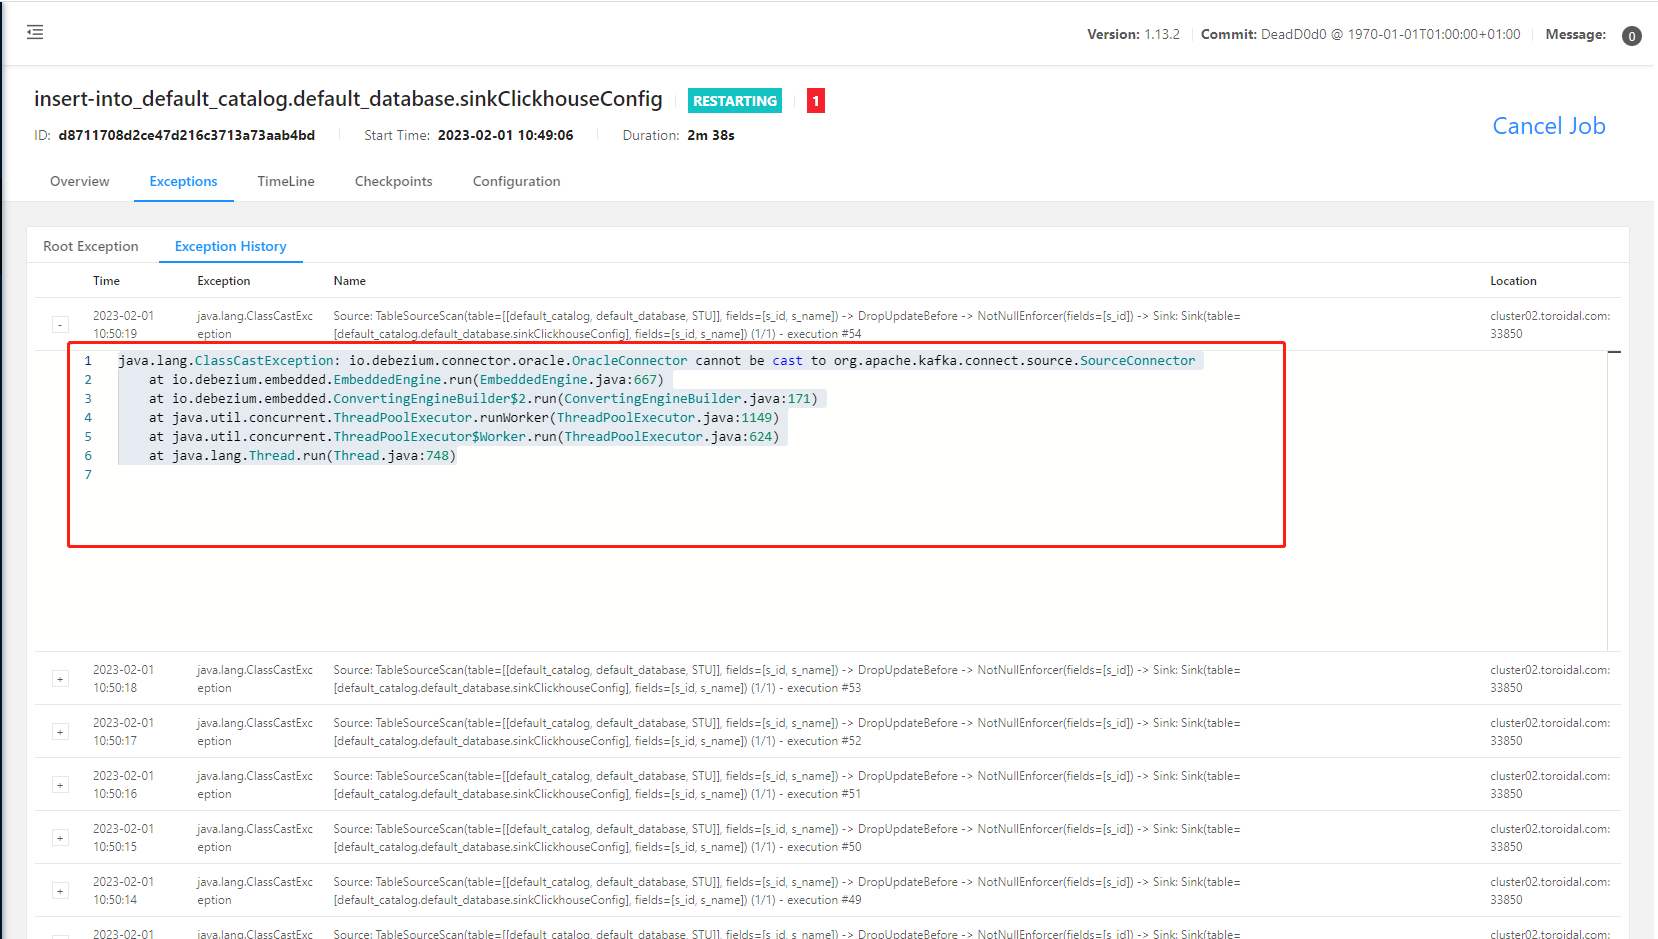This screenshot has width=1658, height=939.
Task: Click the ConvertingEngineBuilder.java:171 trace line
Action: point(483,399)
